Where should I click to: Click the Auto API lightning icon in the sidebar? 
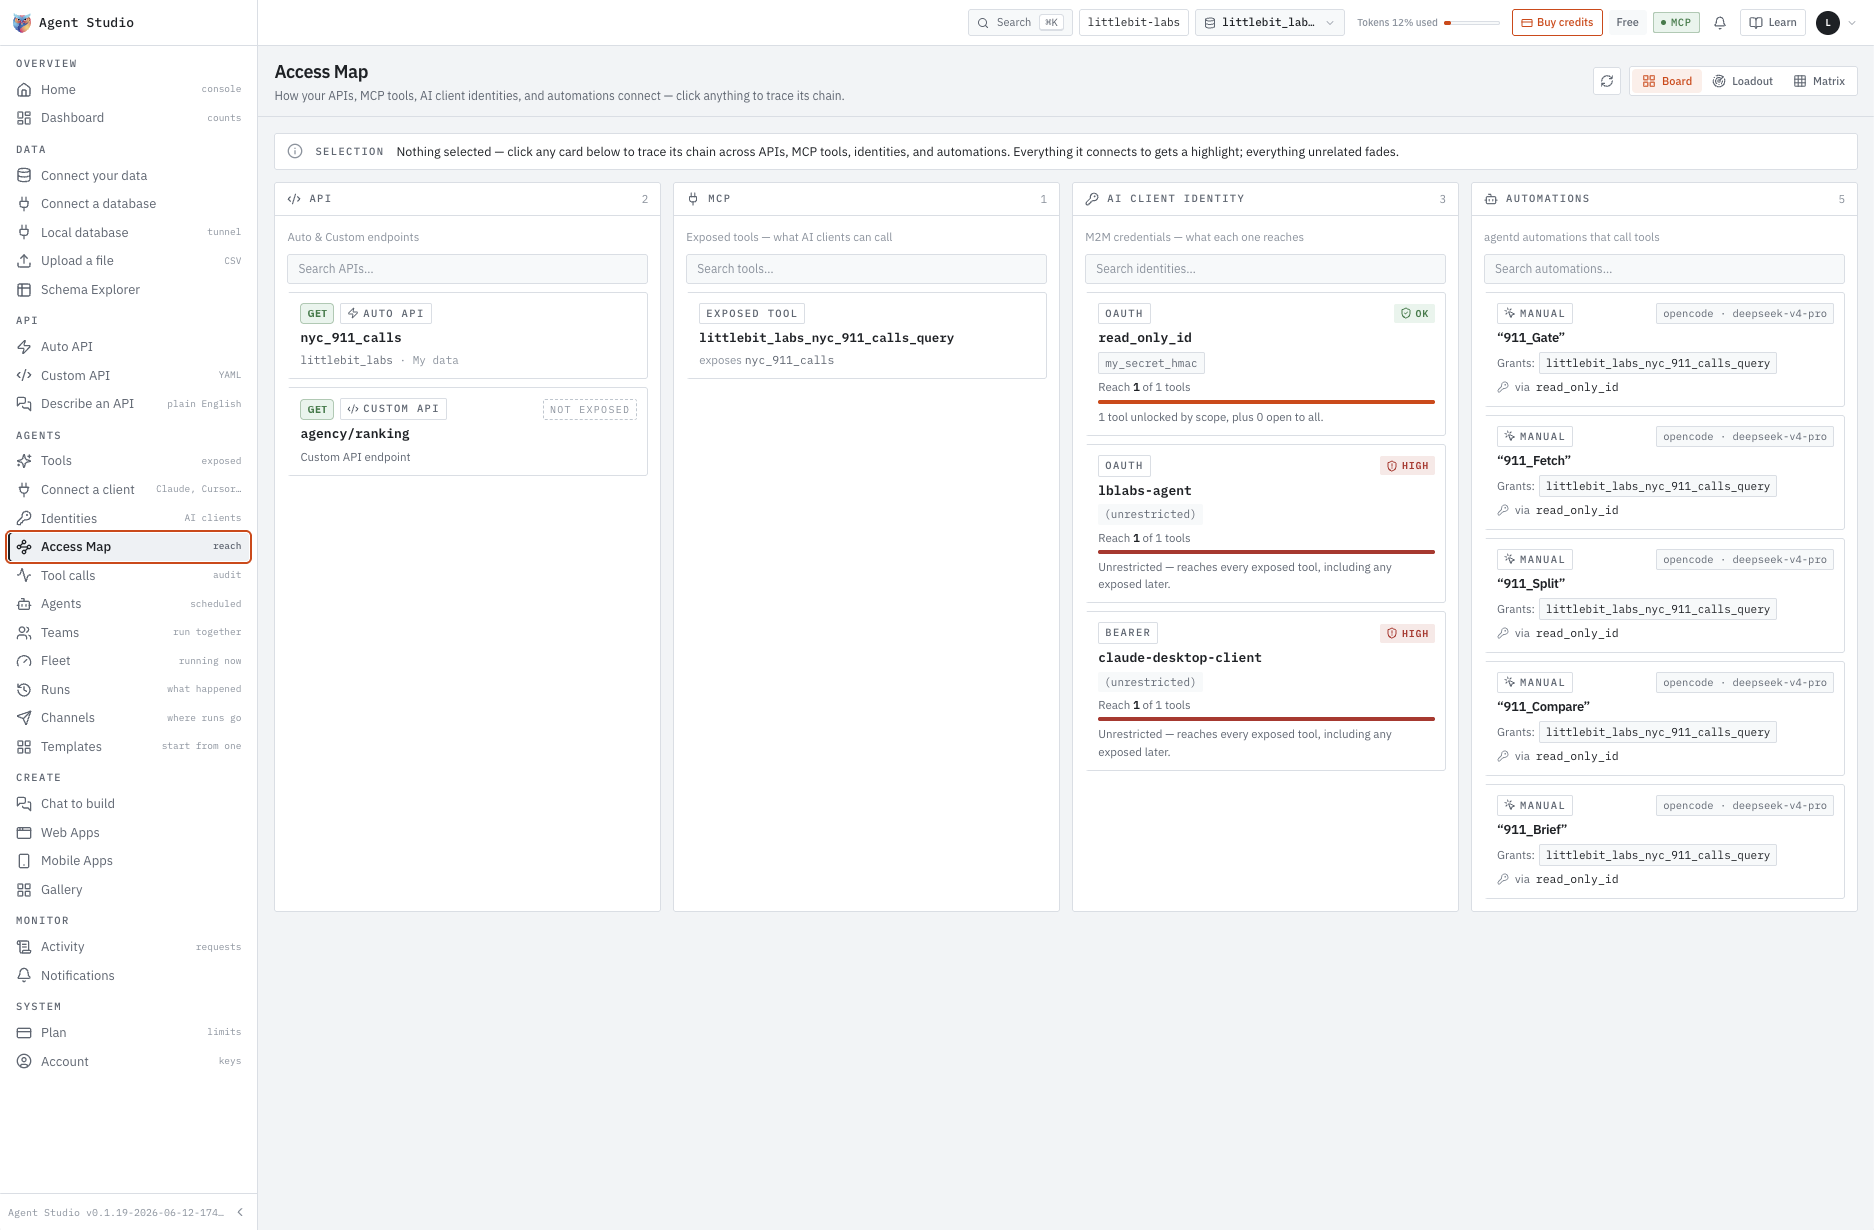[24, 347]
